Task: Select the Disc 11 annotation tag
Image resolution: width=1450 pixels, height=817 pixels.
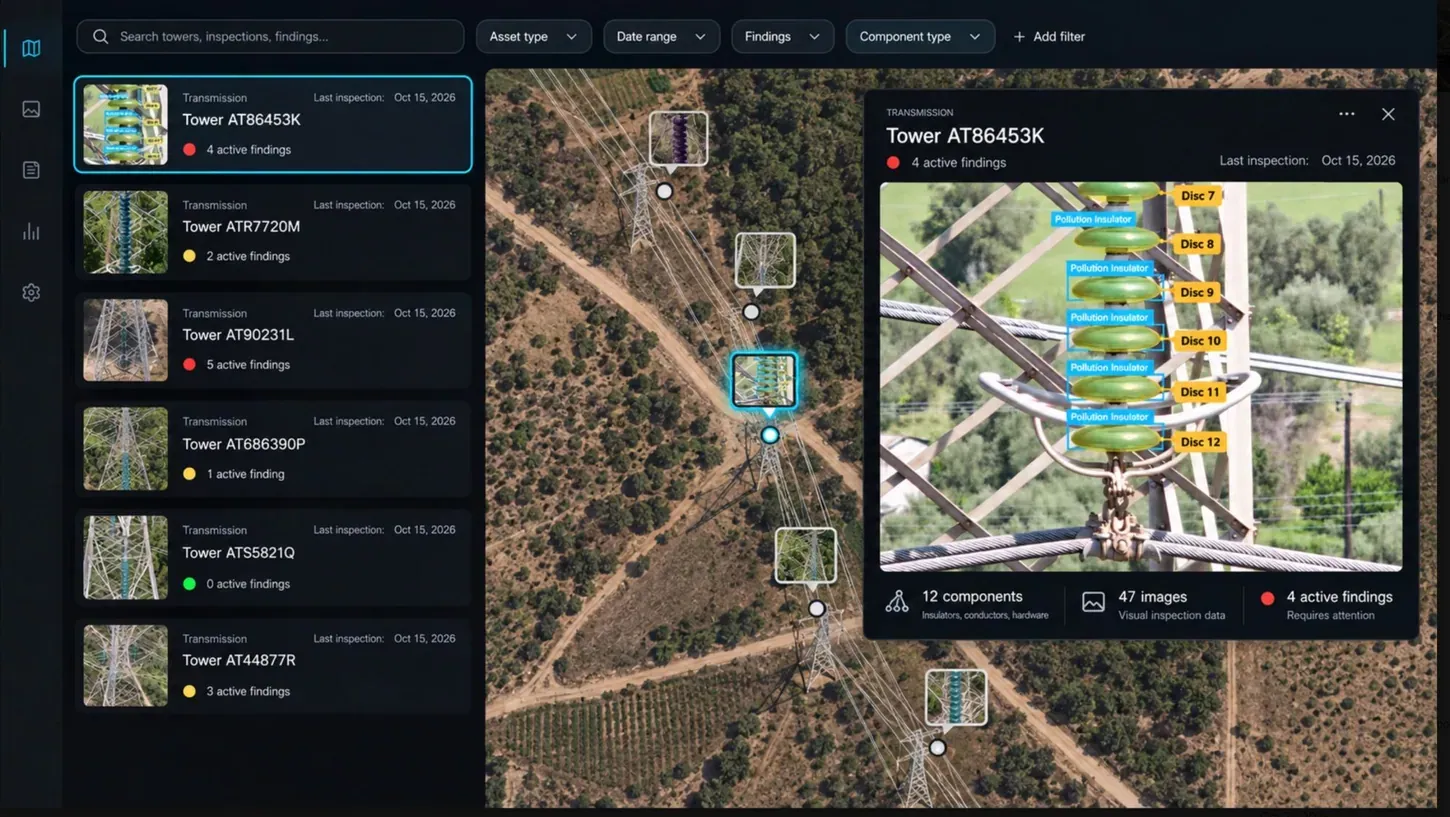Action: point(1199,392)
